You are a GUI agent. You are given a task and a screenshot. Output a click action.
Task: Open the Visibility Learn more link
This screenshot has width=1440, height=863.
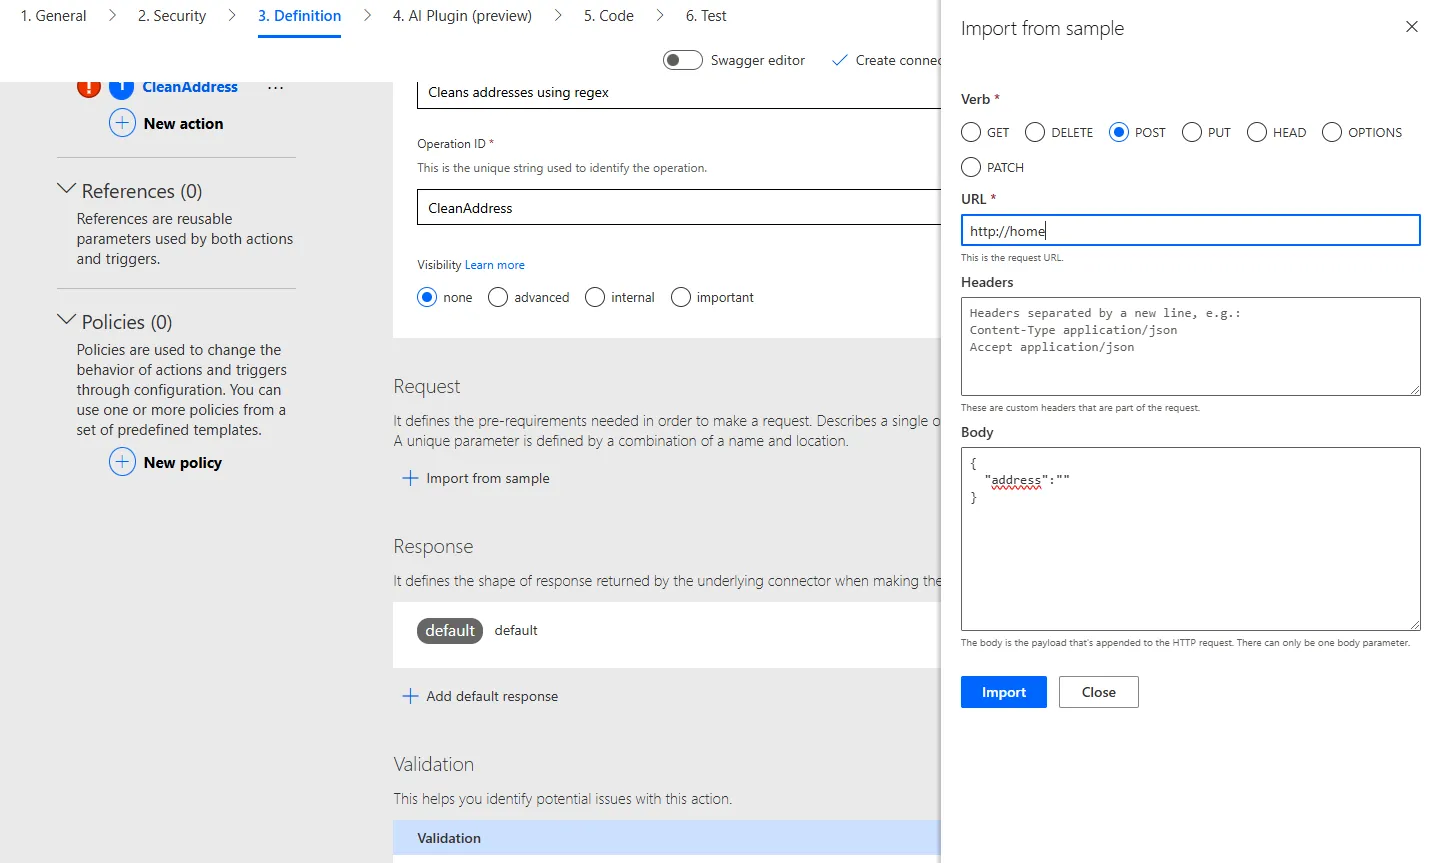pos(495,265)
